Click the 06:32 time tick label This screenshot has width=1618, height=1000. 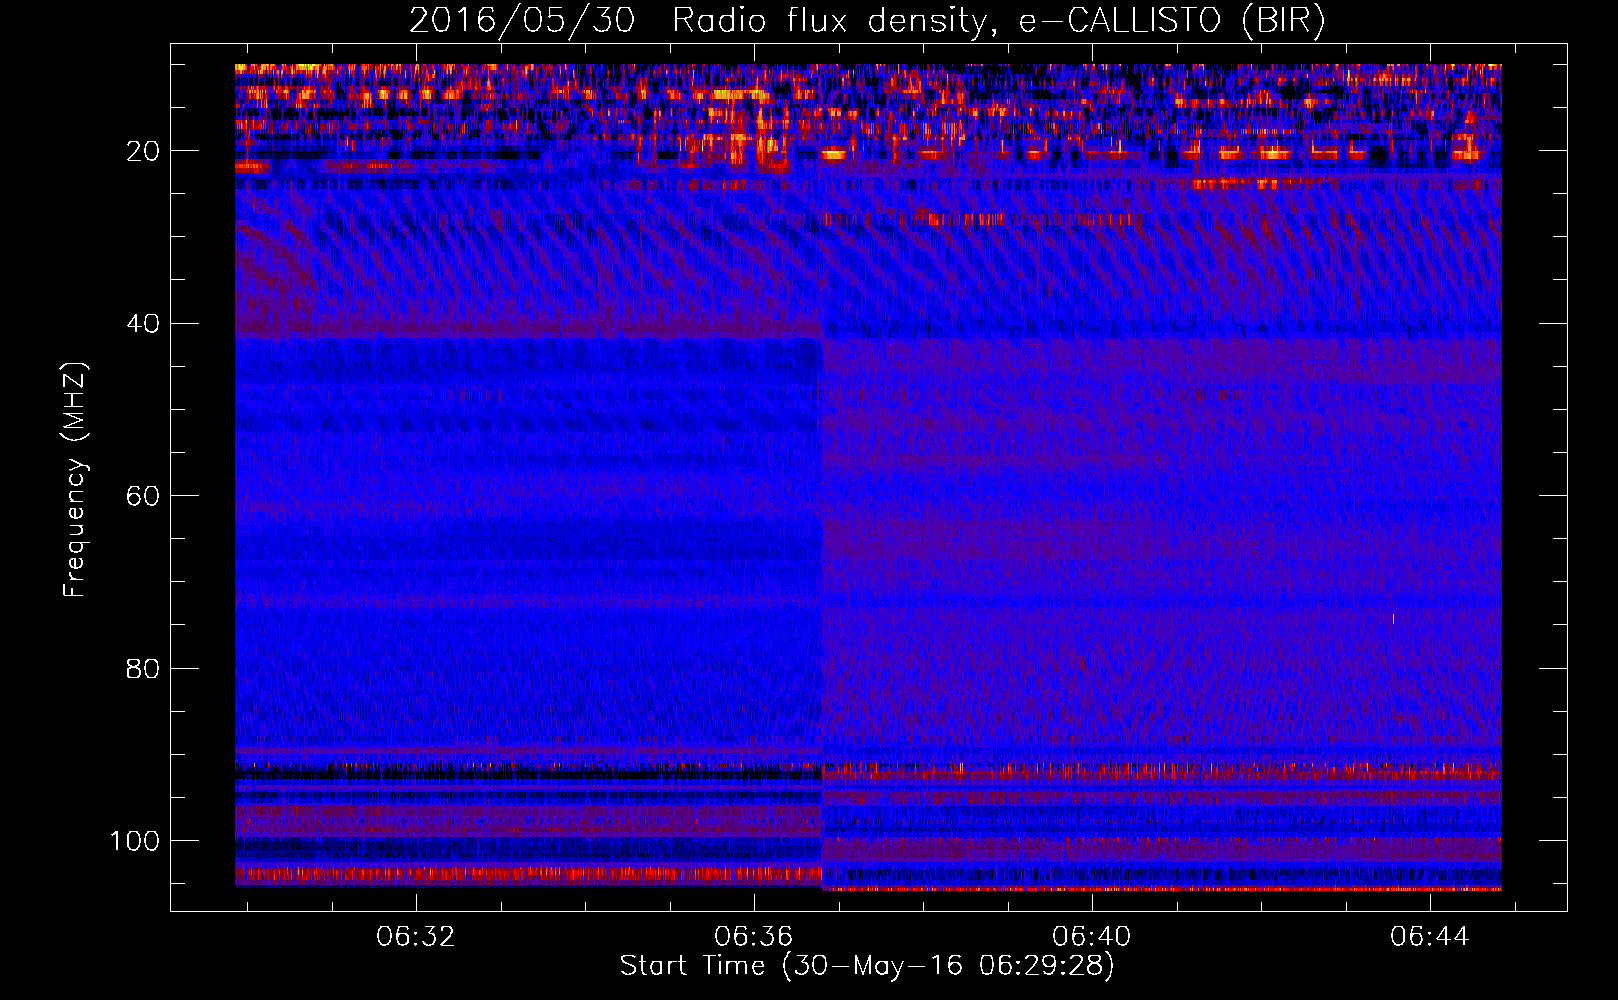[x=415, y=937]
